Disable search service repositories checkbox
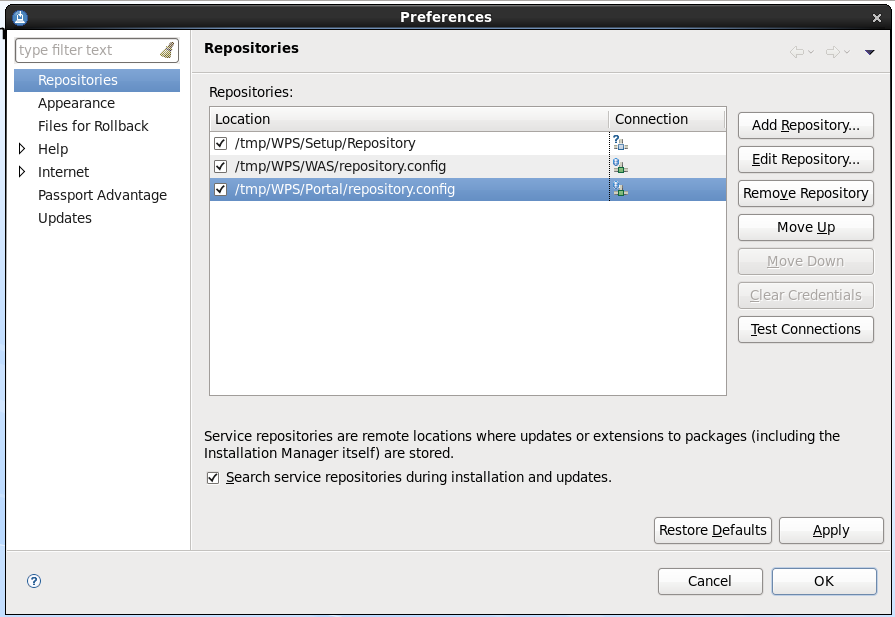This screenshot has width=895, height=617. click(213, 478)
